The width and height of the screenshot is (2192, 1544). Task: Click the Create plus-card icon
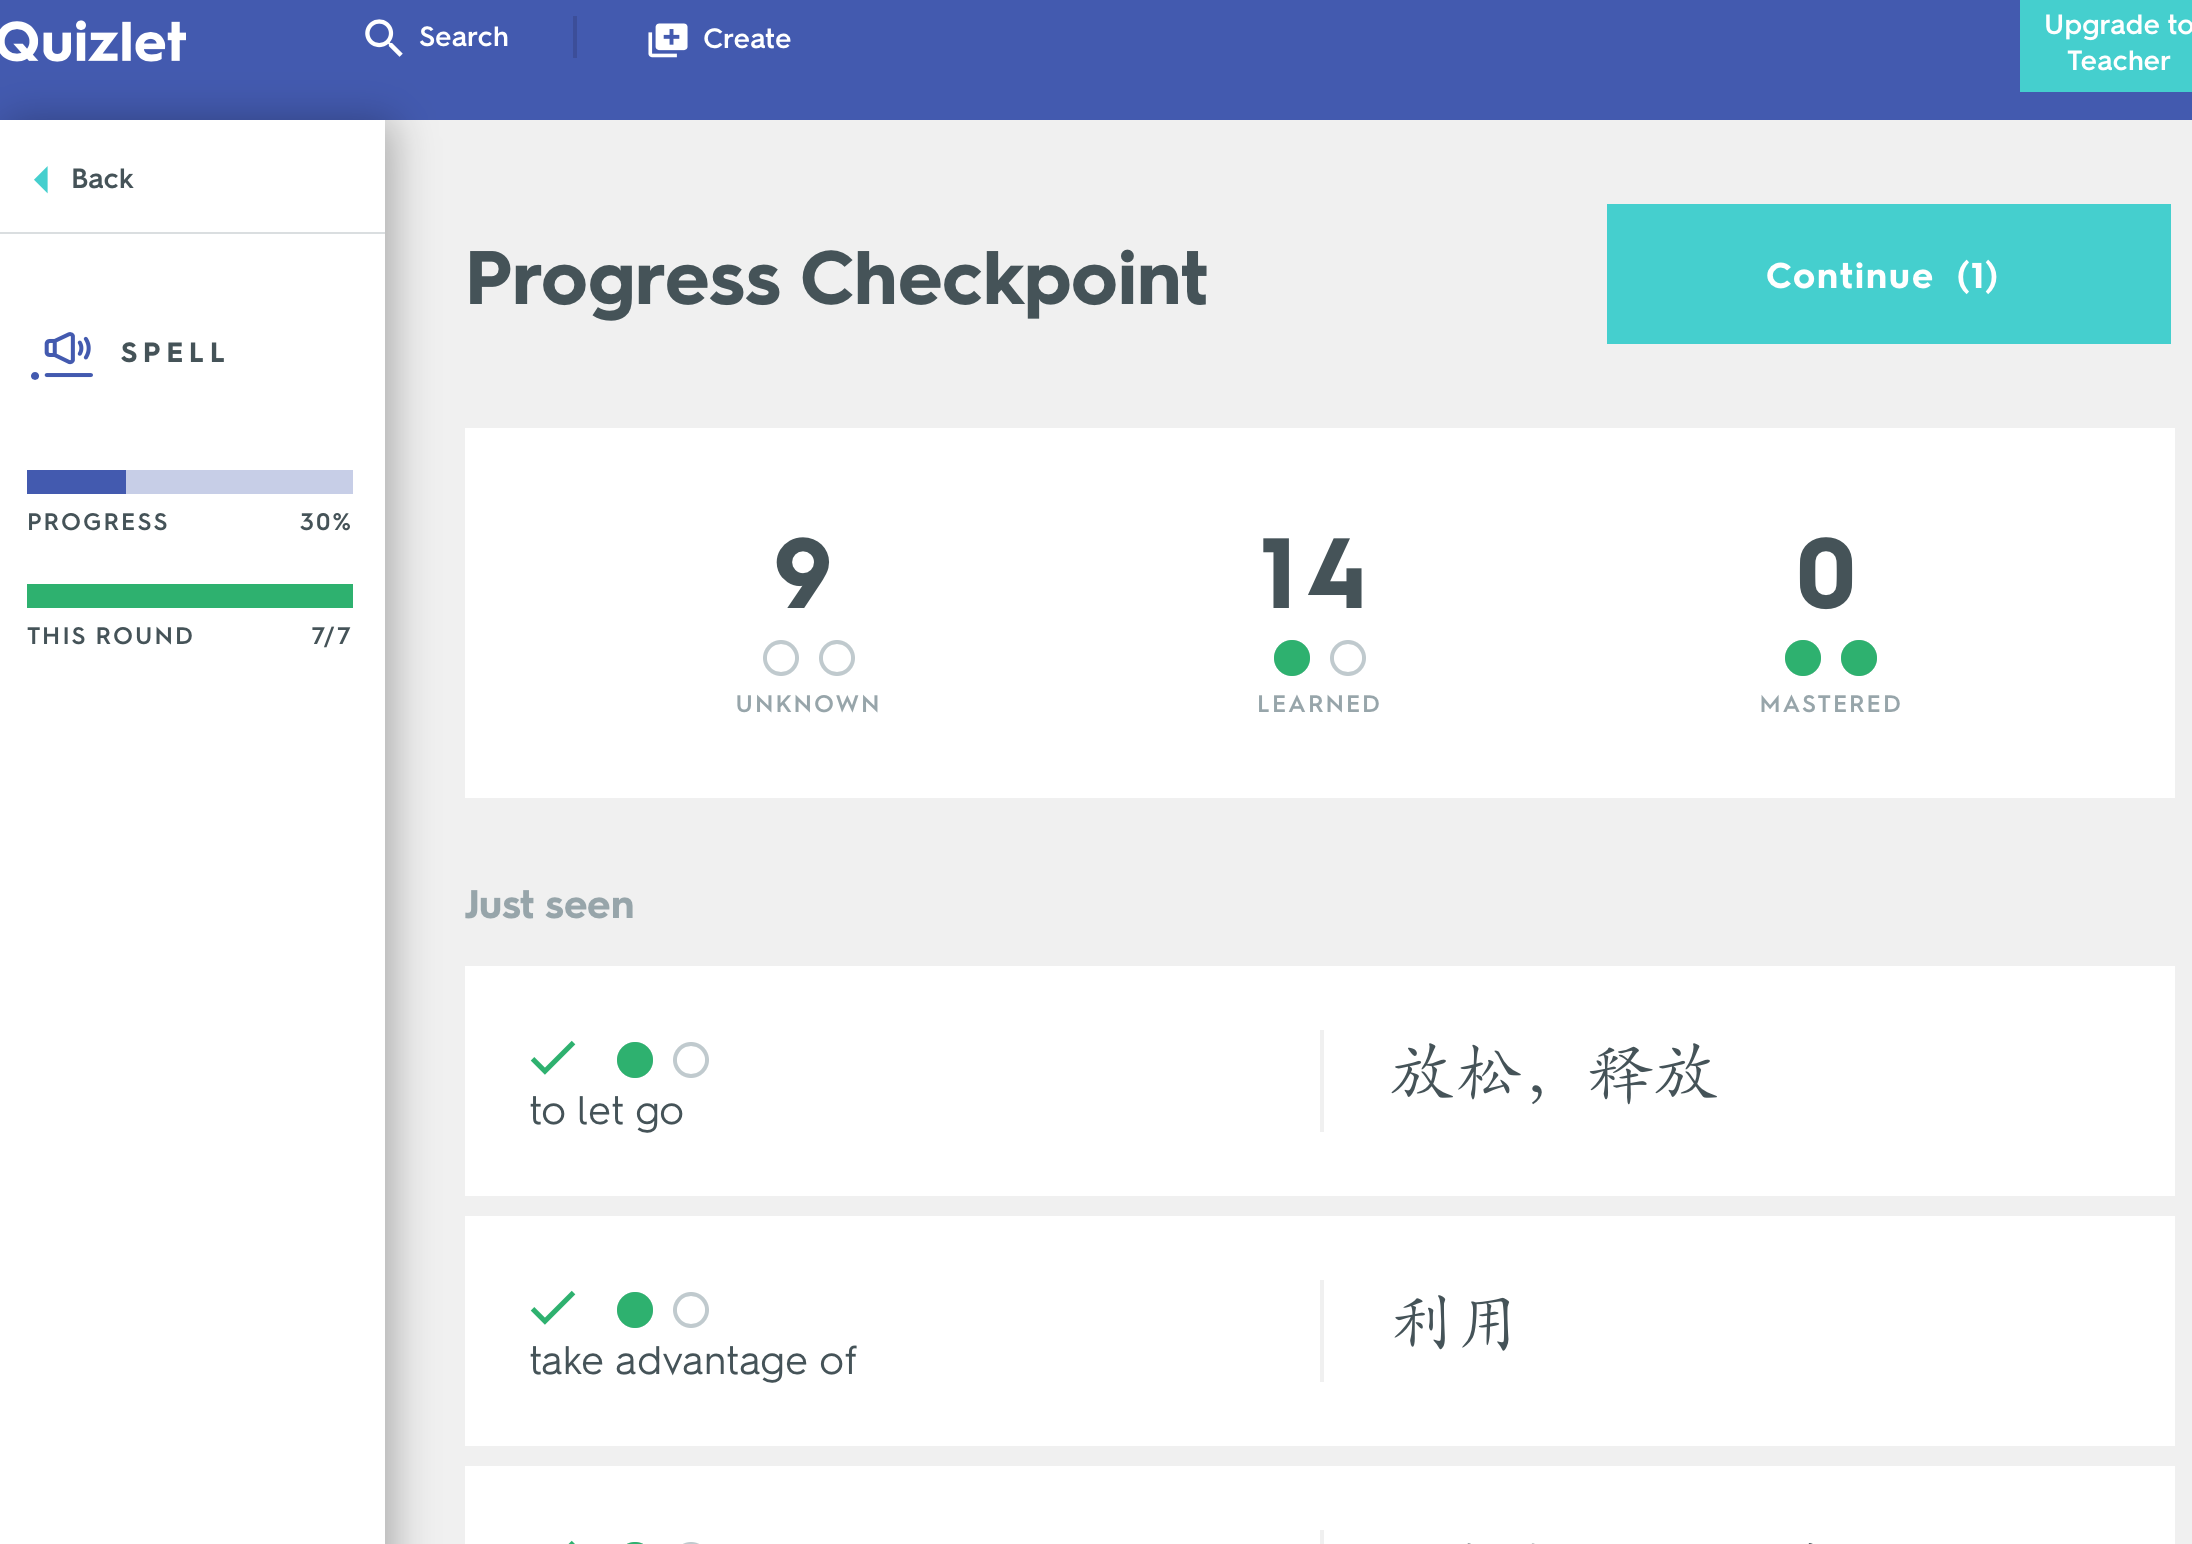(667, 39)
